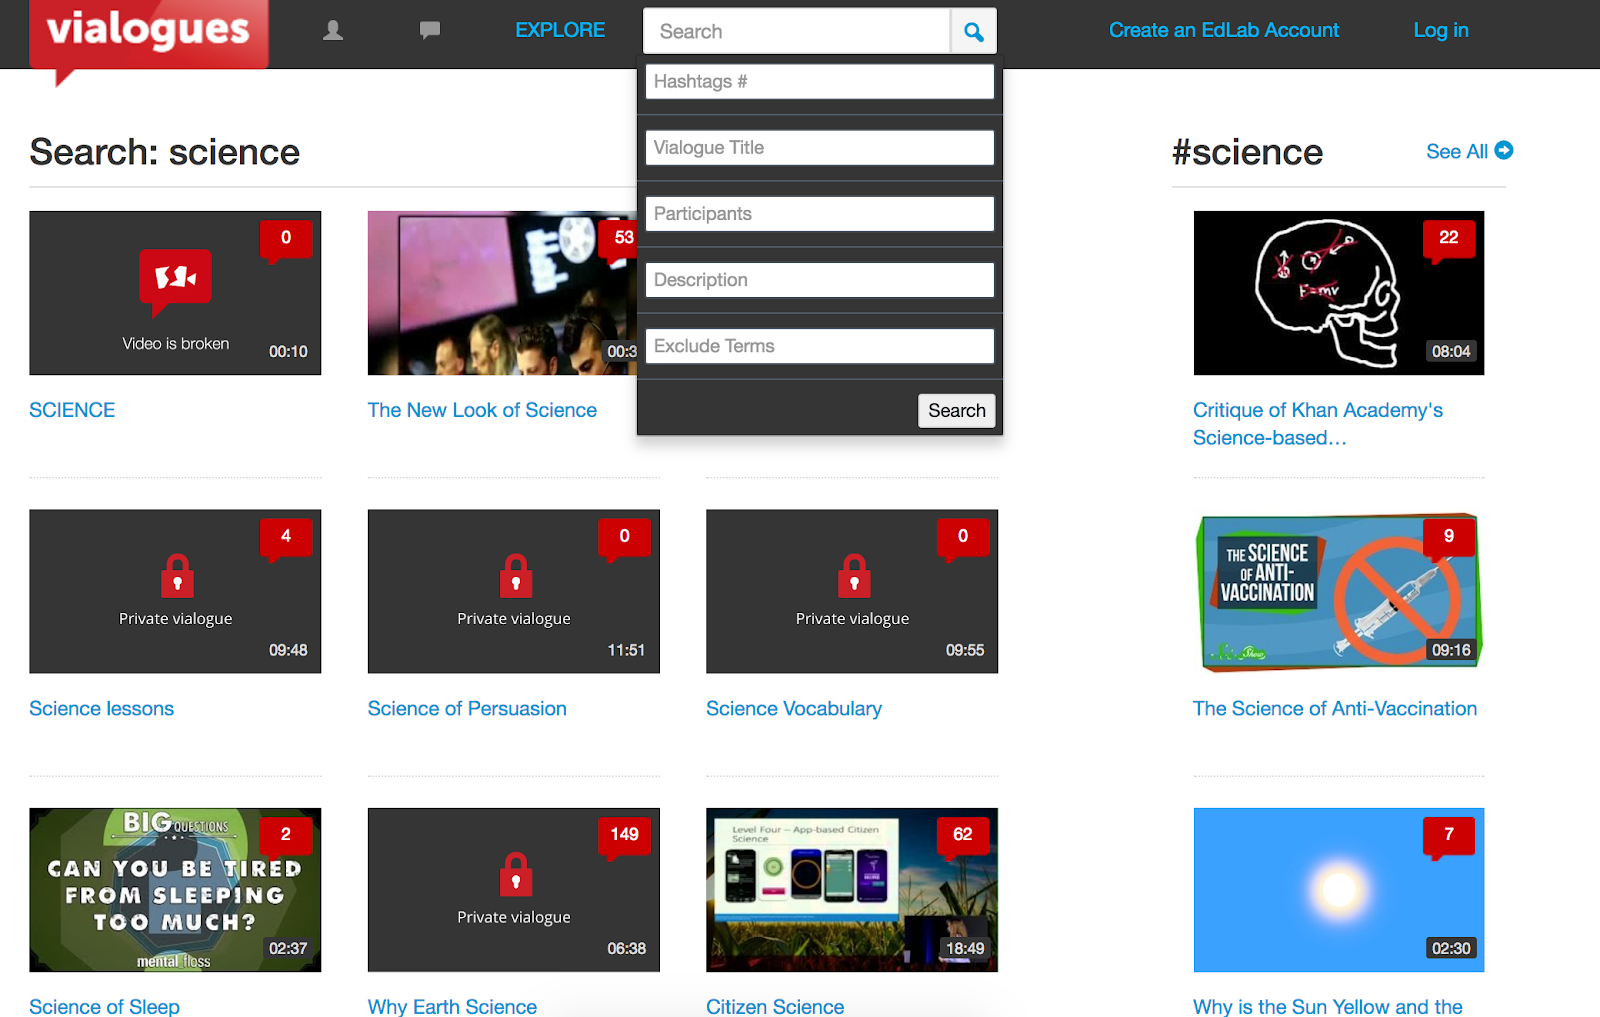The image size is (1600, 1017).
Task: Click the 0 comment badge on SCIENCE thumbnail
Action: coord(286,240)
